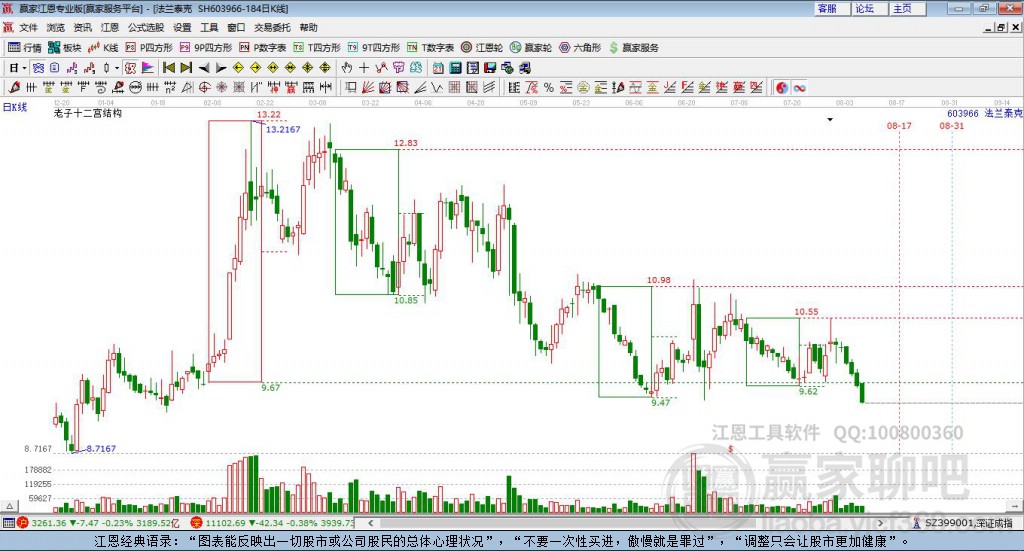Screen dimensions: 1024x551
Task: Select the crosshair cursor tool
Action: coord(364,68)
